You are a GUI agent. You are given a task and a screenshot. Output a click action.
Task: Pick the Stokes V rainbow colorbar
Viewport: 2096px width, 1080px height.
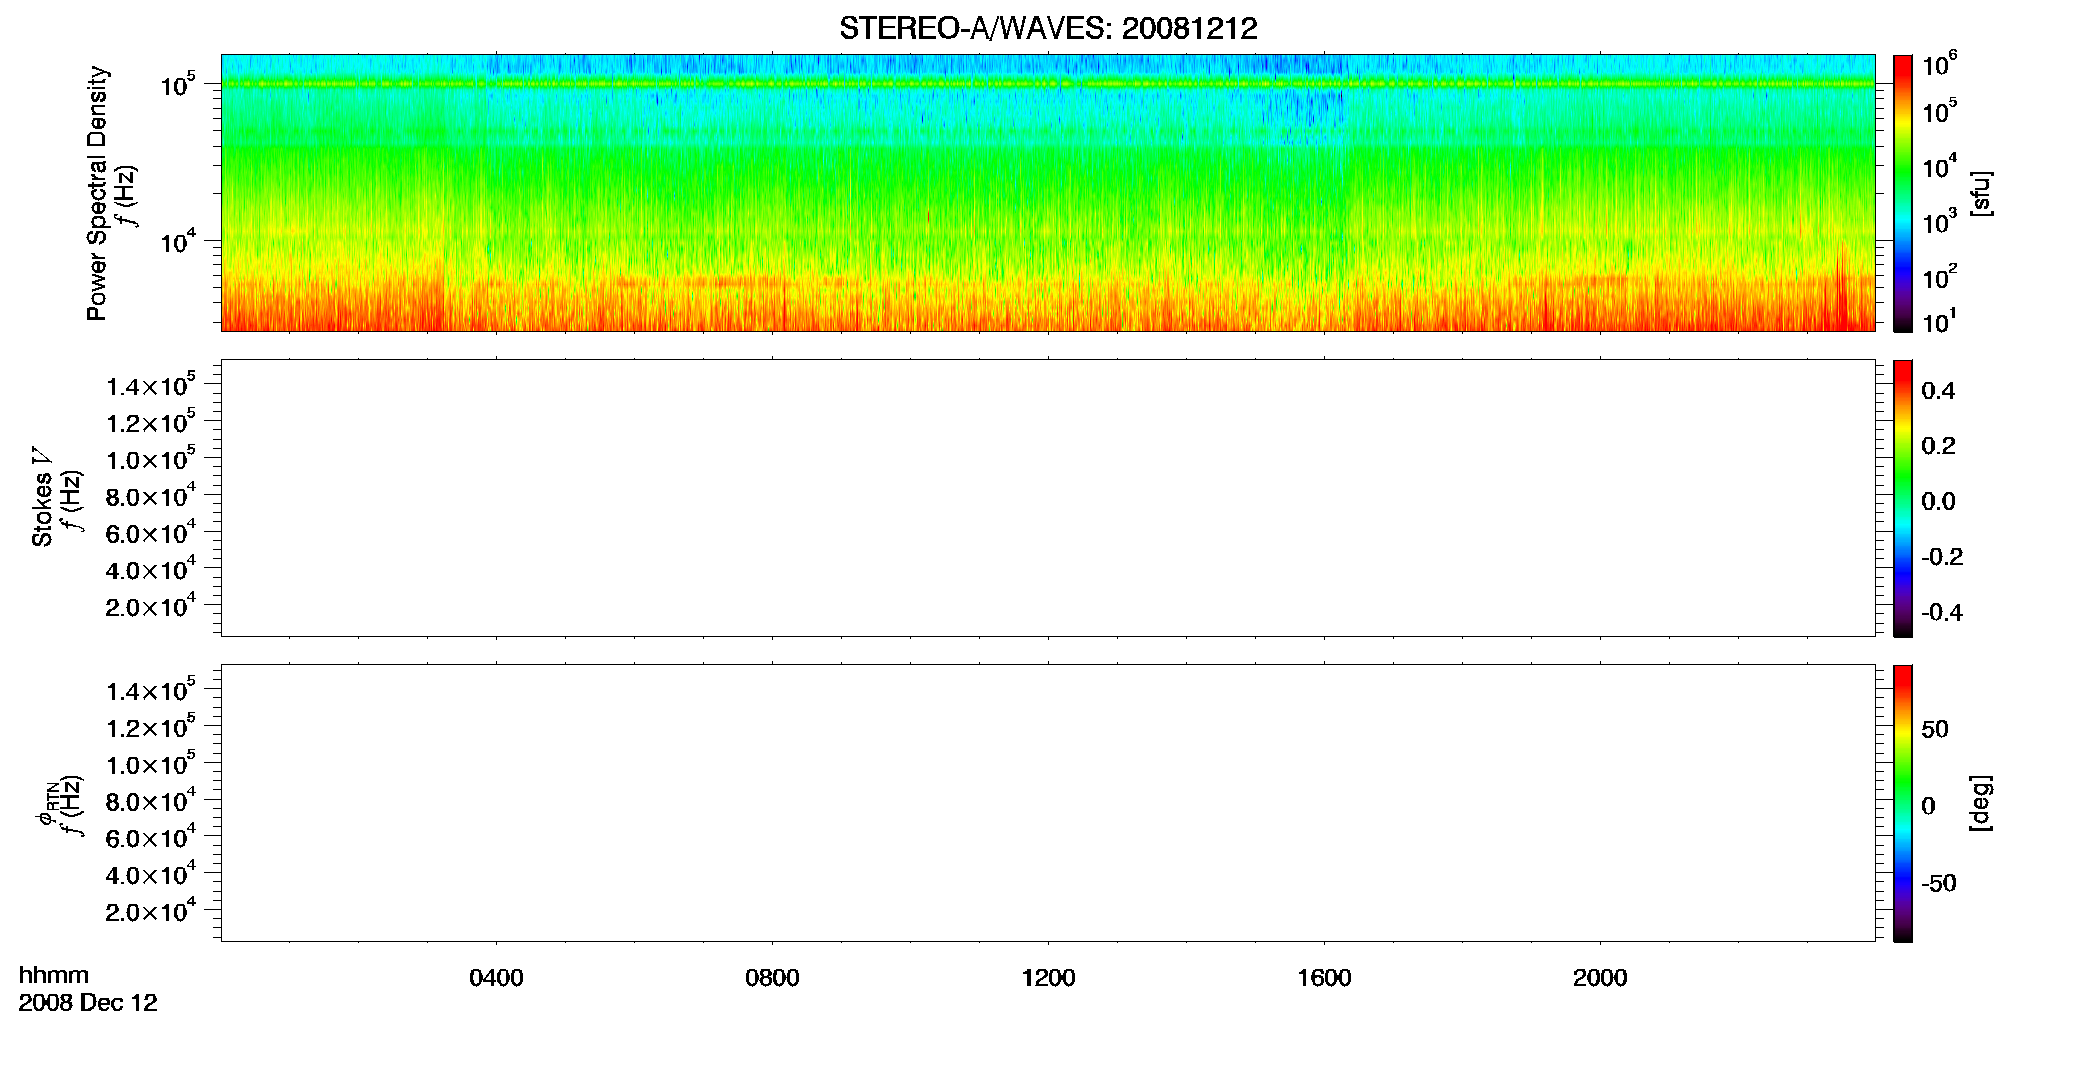(x=1903, y=498)
